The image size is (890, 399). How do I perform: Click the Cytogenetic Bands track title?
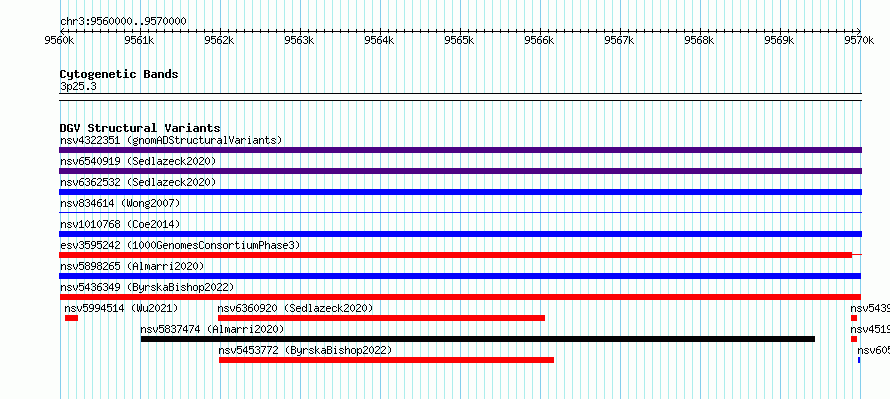(x=119, y=74)
